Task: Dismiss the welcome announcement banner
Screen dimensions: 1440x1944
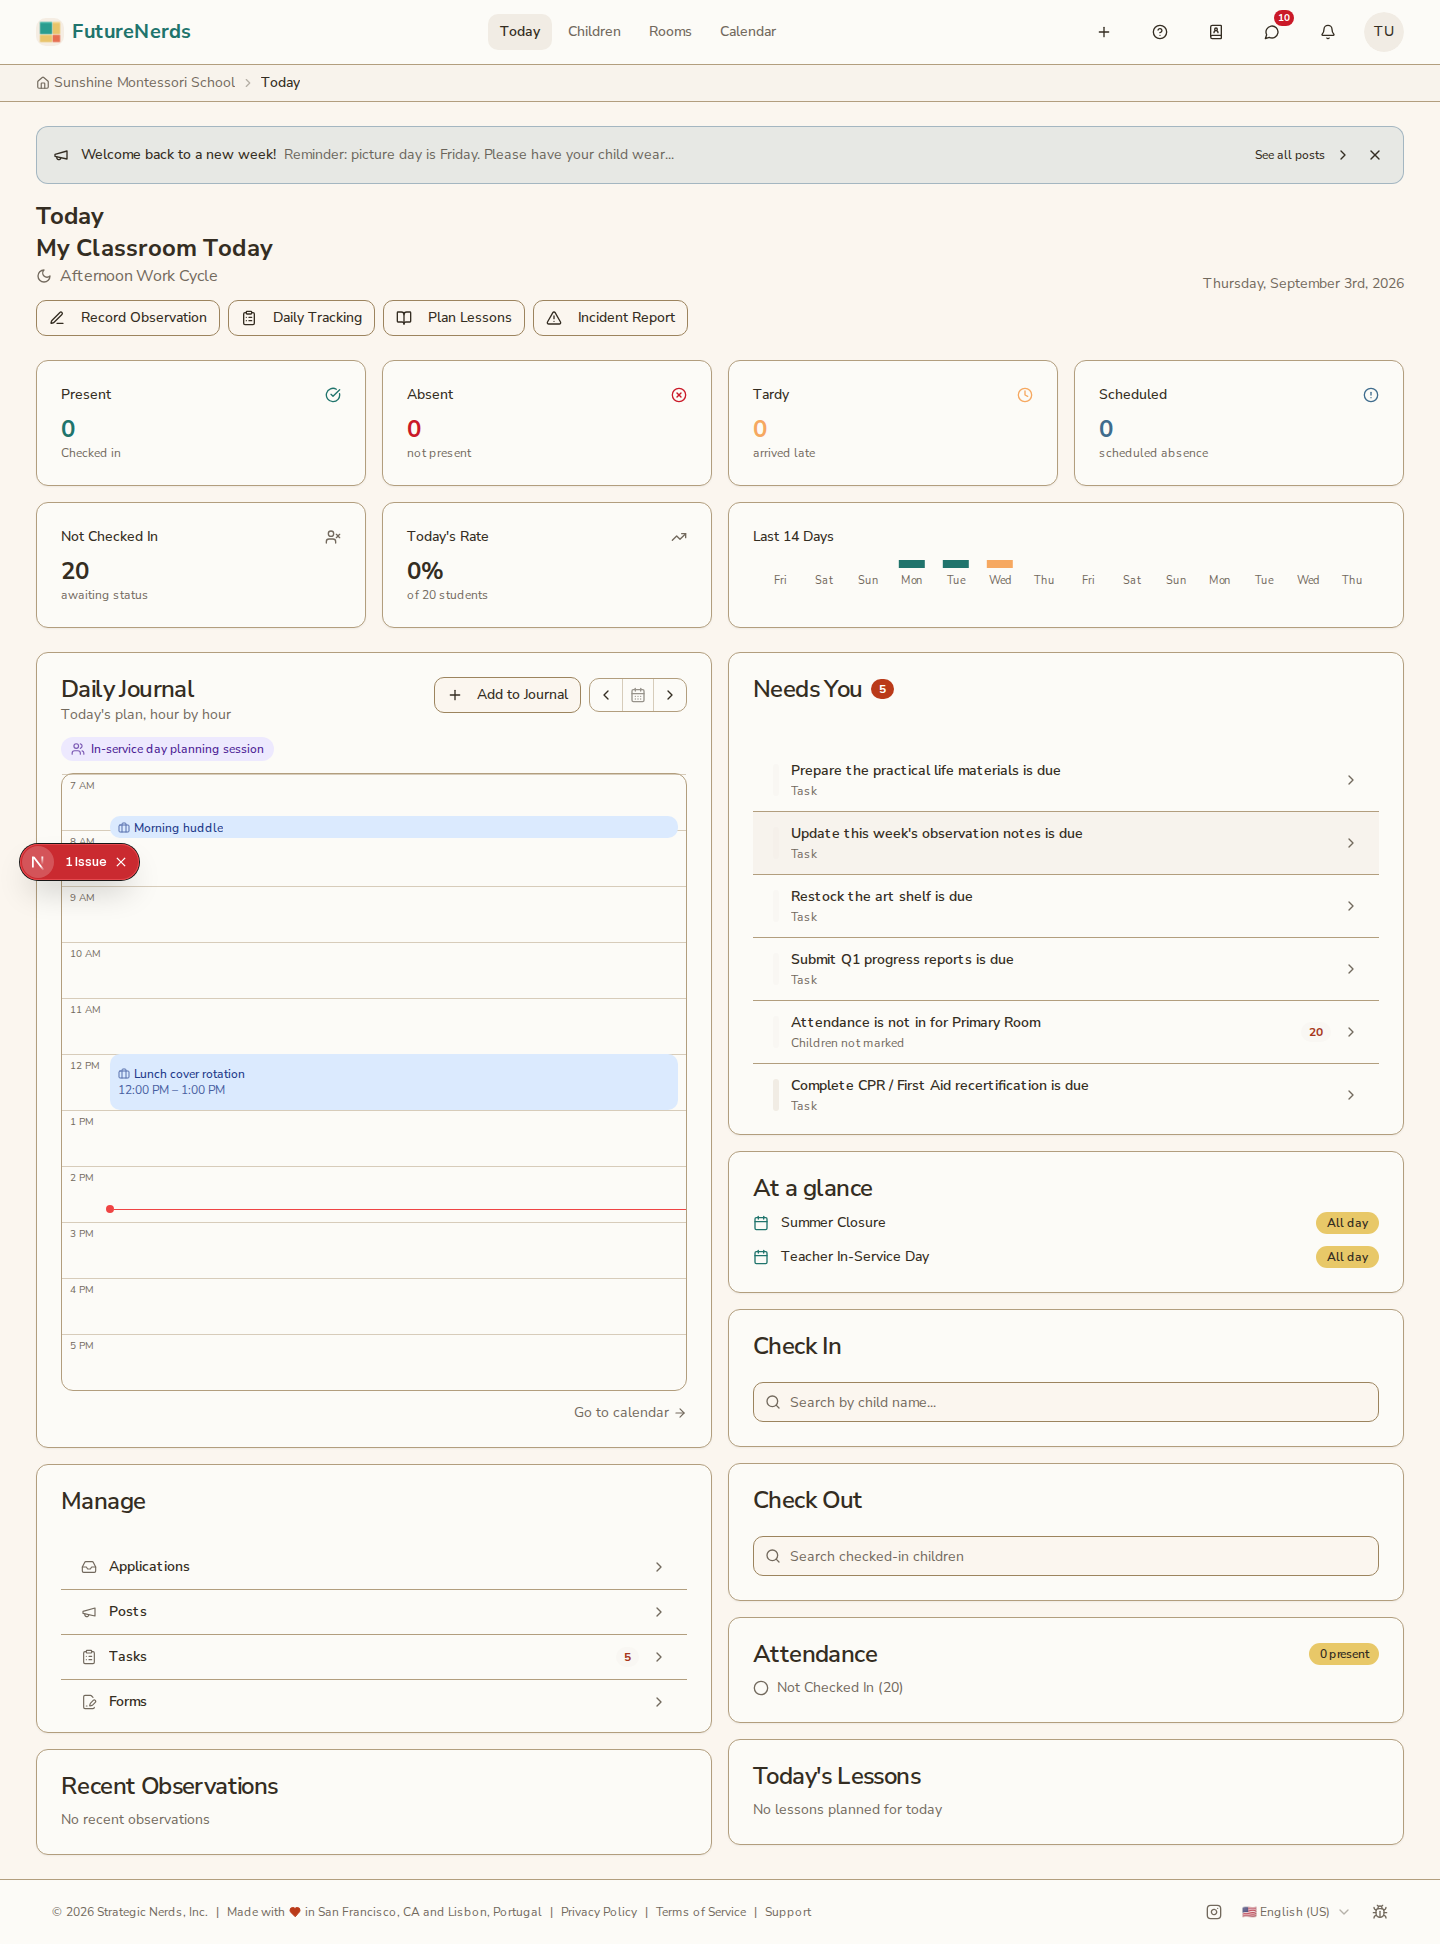Action: (x=1375, y=155)
